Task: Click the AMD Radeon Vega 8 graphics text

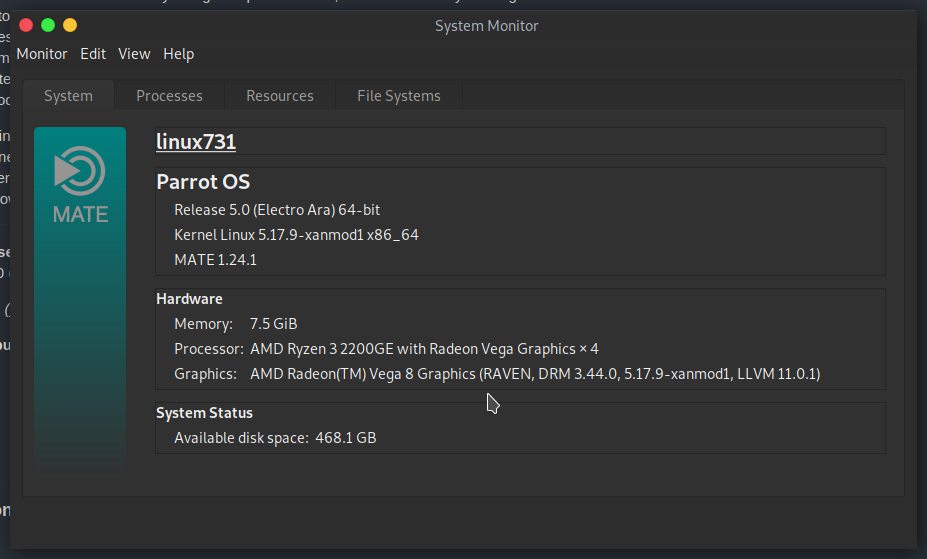Action: tap(535, 374)
